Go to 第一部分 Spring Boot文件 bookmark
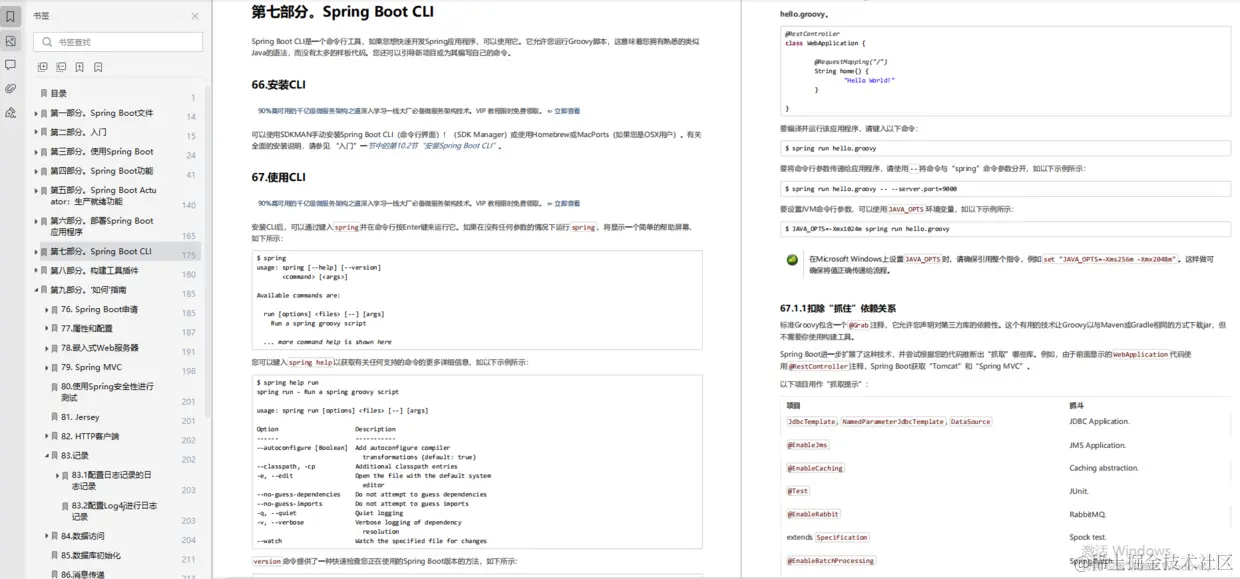This screenshot has width=1240, height=579. pos(102,113)
